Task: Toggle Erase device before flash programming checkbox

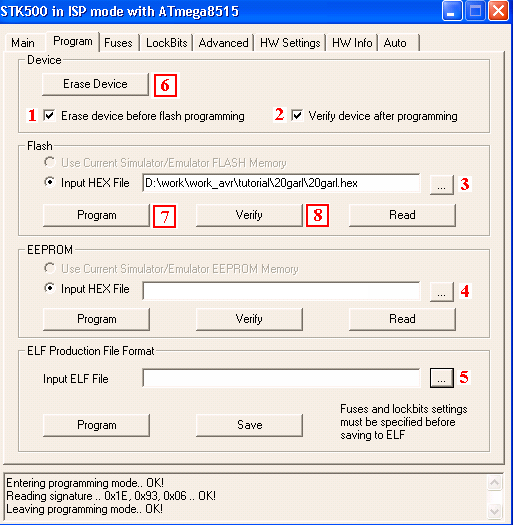Action: (49, 116)
